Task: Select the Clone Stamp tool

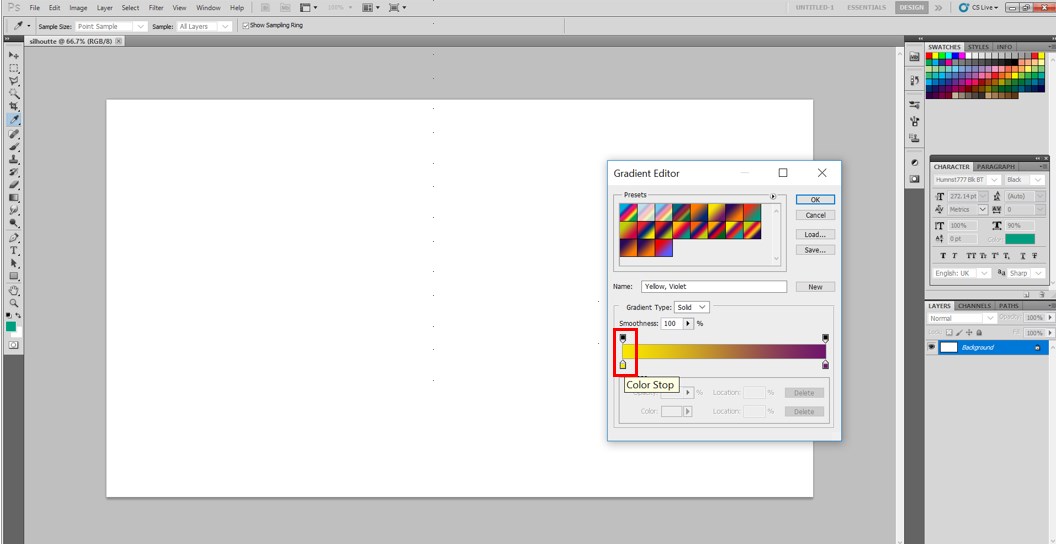Action: click(x=13, y=160)
